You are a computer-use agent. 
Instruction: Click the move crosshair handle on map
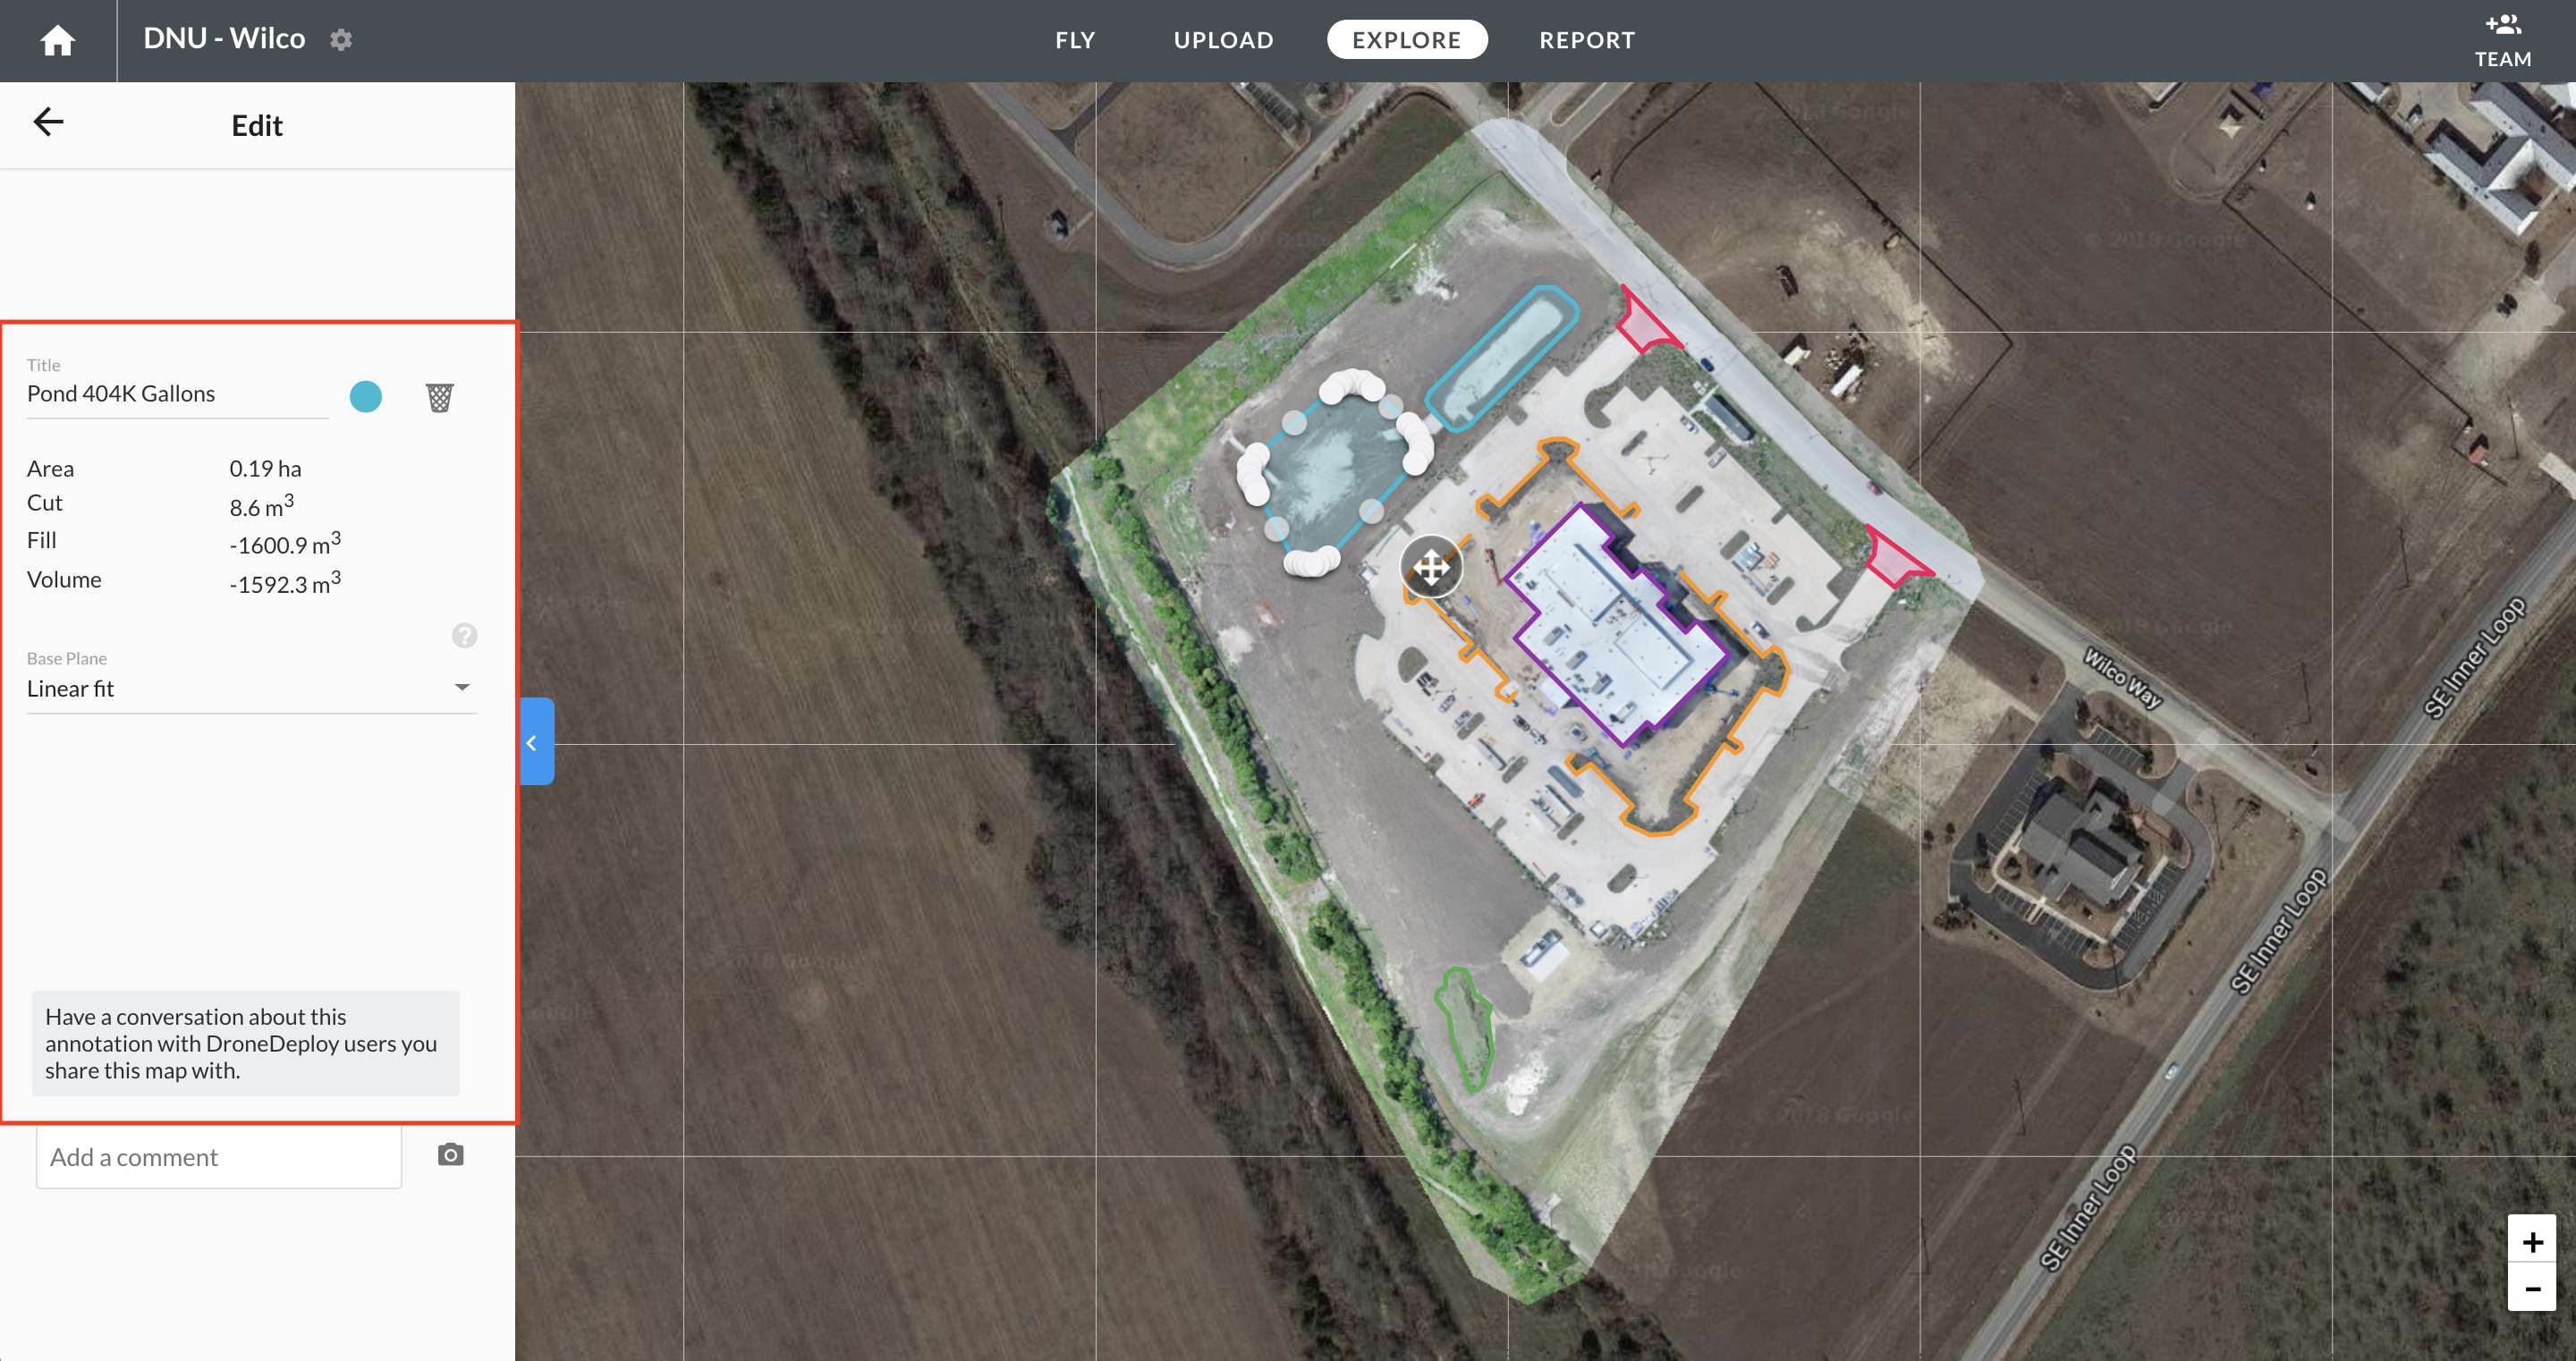click(x=1431, y=567)
